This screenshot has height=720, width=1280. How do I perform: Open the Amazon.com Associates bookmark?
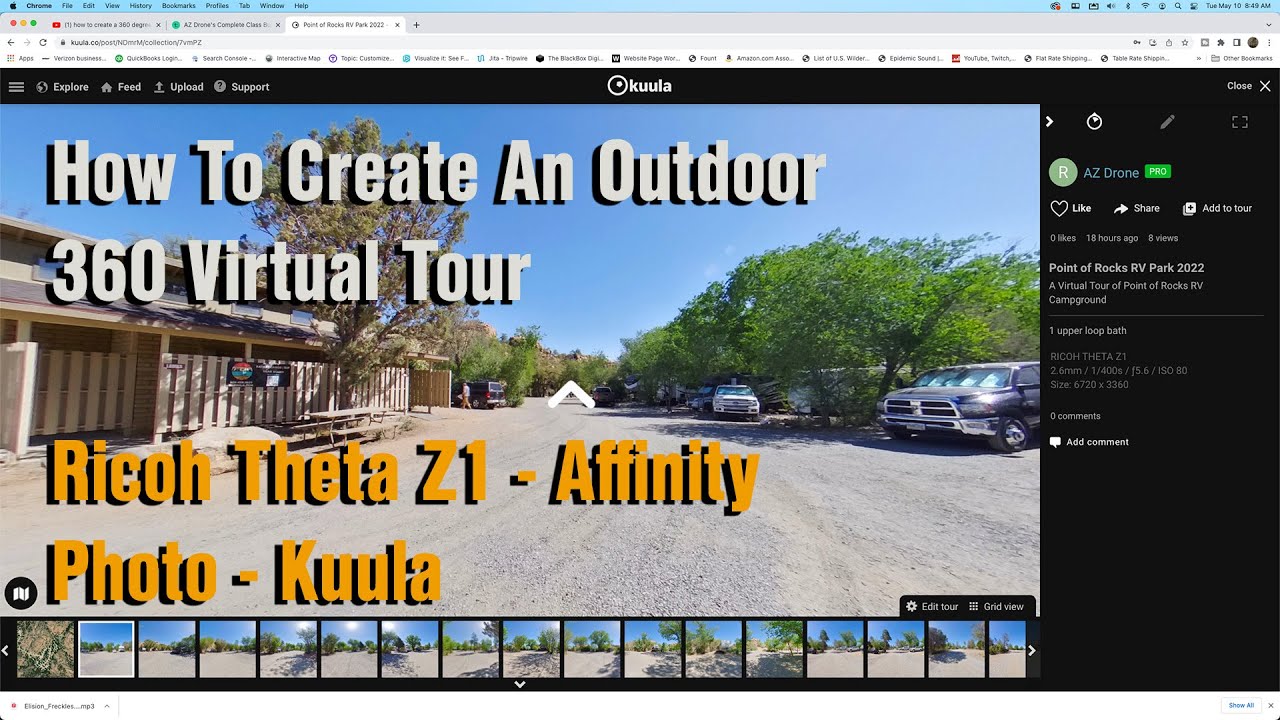(760, 59)
